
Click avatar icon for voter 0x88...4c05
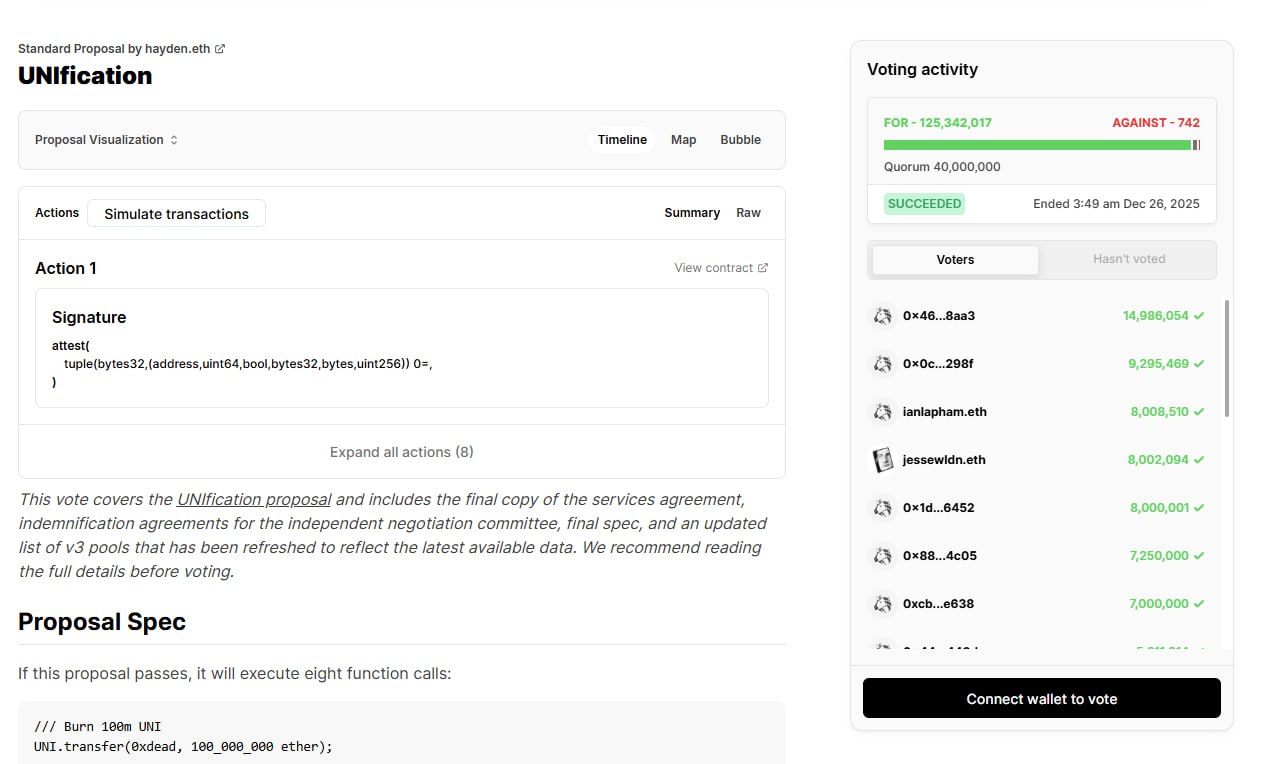point(882,556)
